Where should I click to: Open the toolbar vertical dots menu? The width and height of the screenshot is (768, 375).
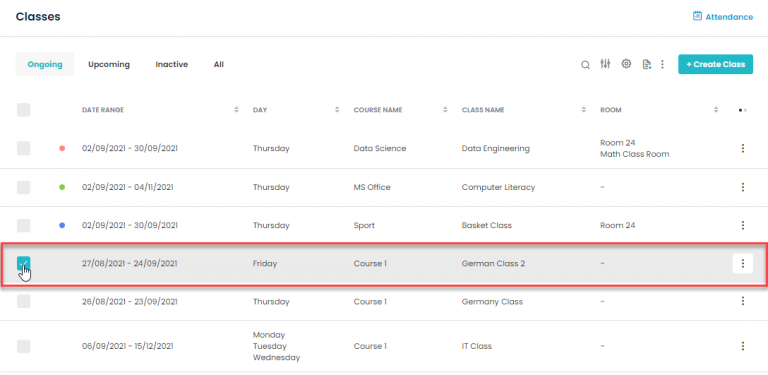click(x=662, y=64)
